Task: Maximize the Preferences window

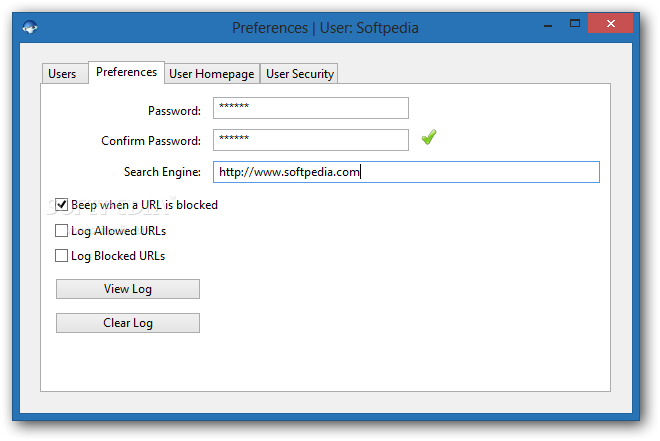Action: pos(575,24)
